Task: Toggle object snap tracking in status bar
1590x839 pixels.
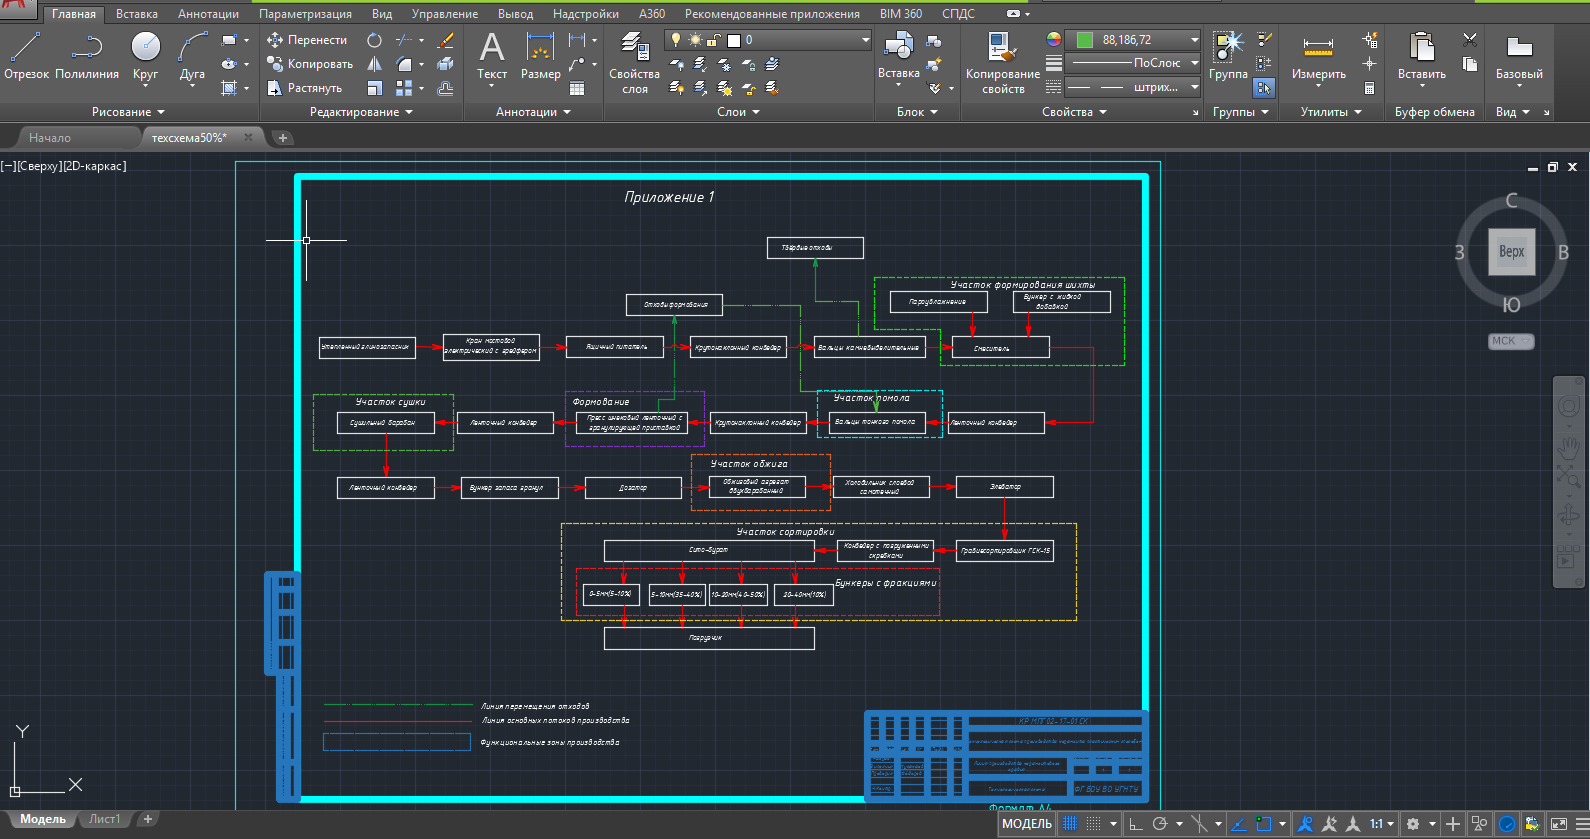Action: point(1239,824)
